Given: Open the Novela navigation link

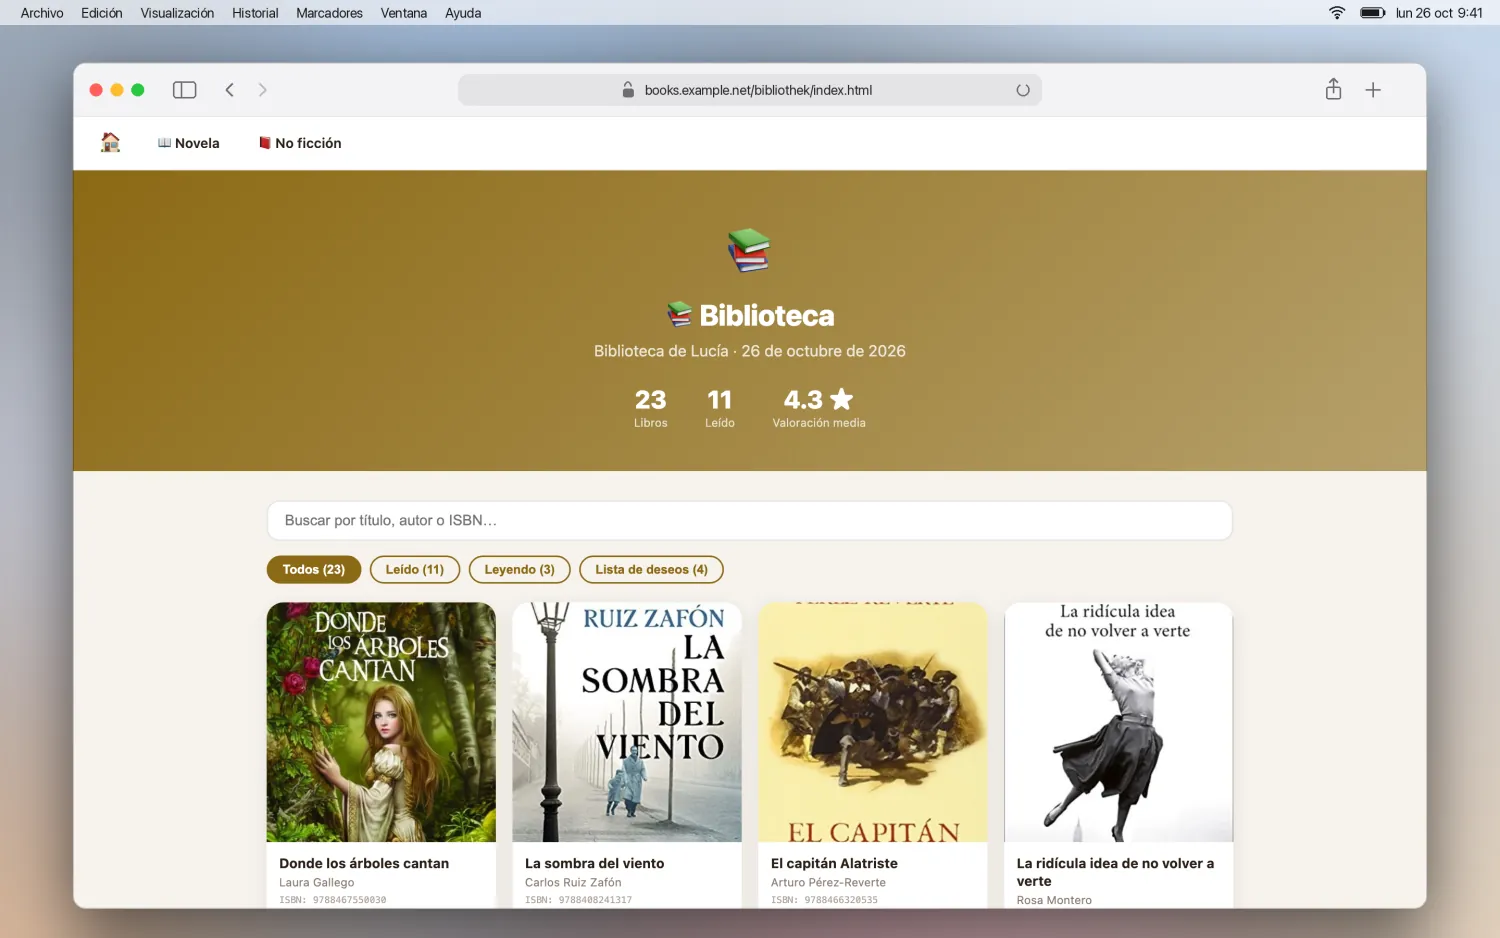Looking at the screenshot, I should click(x=188, y=143).
